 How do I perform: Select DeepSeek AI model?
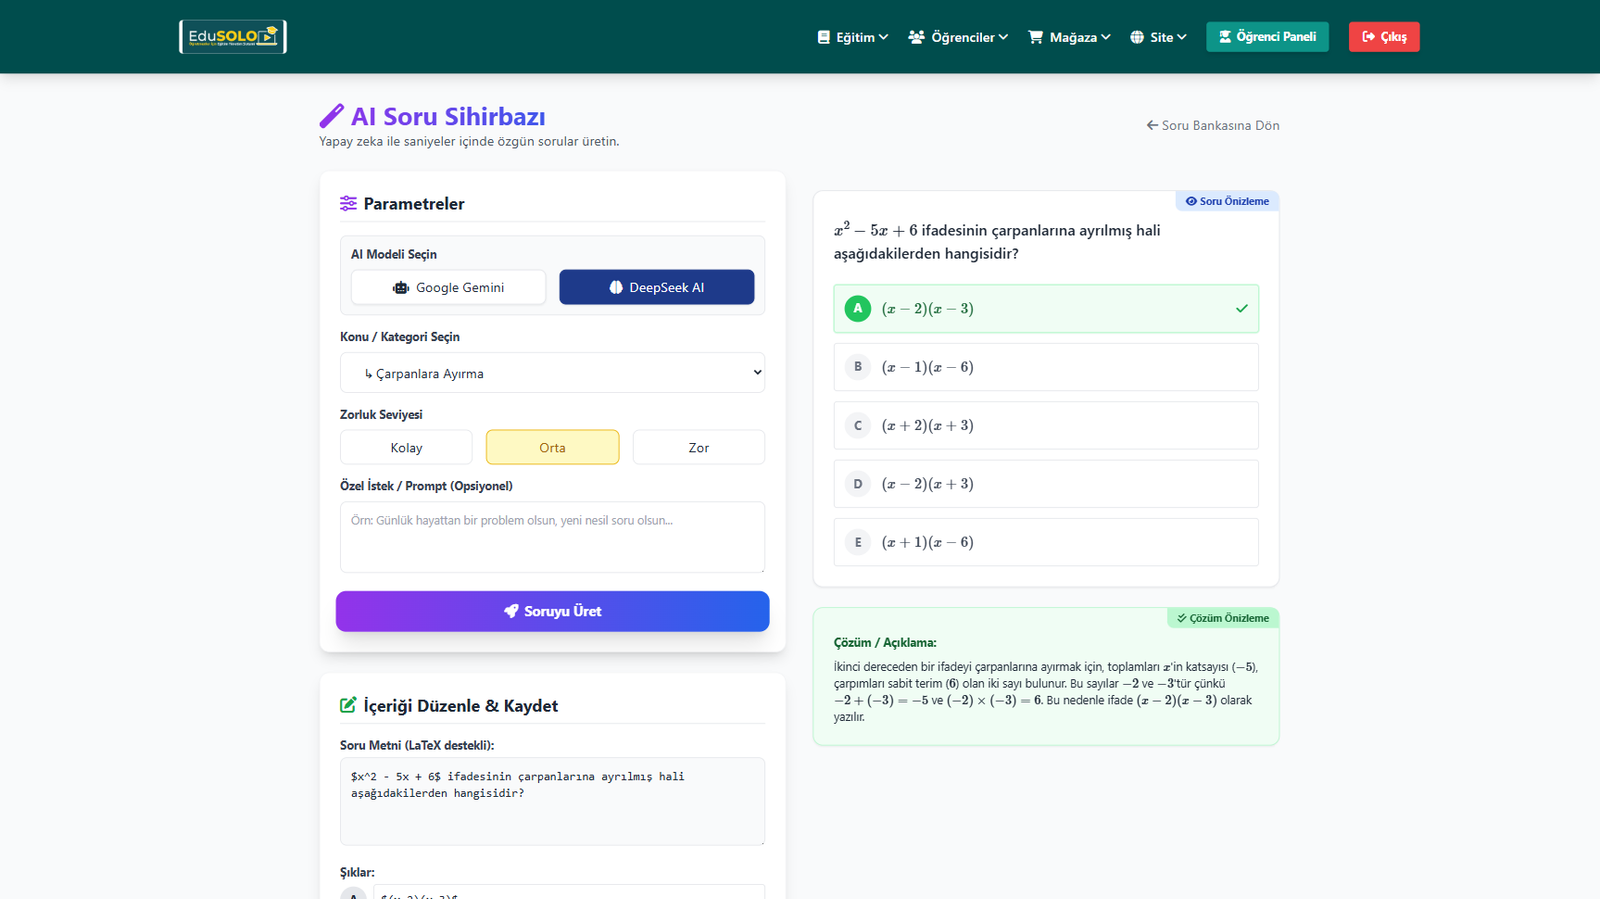(x=656, y=287)
